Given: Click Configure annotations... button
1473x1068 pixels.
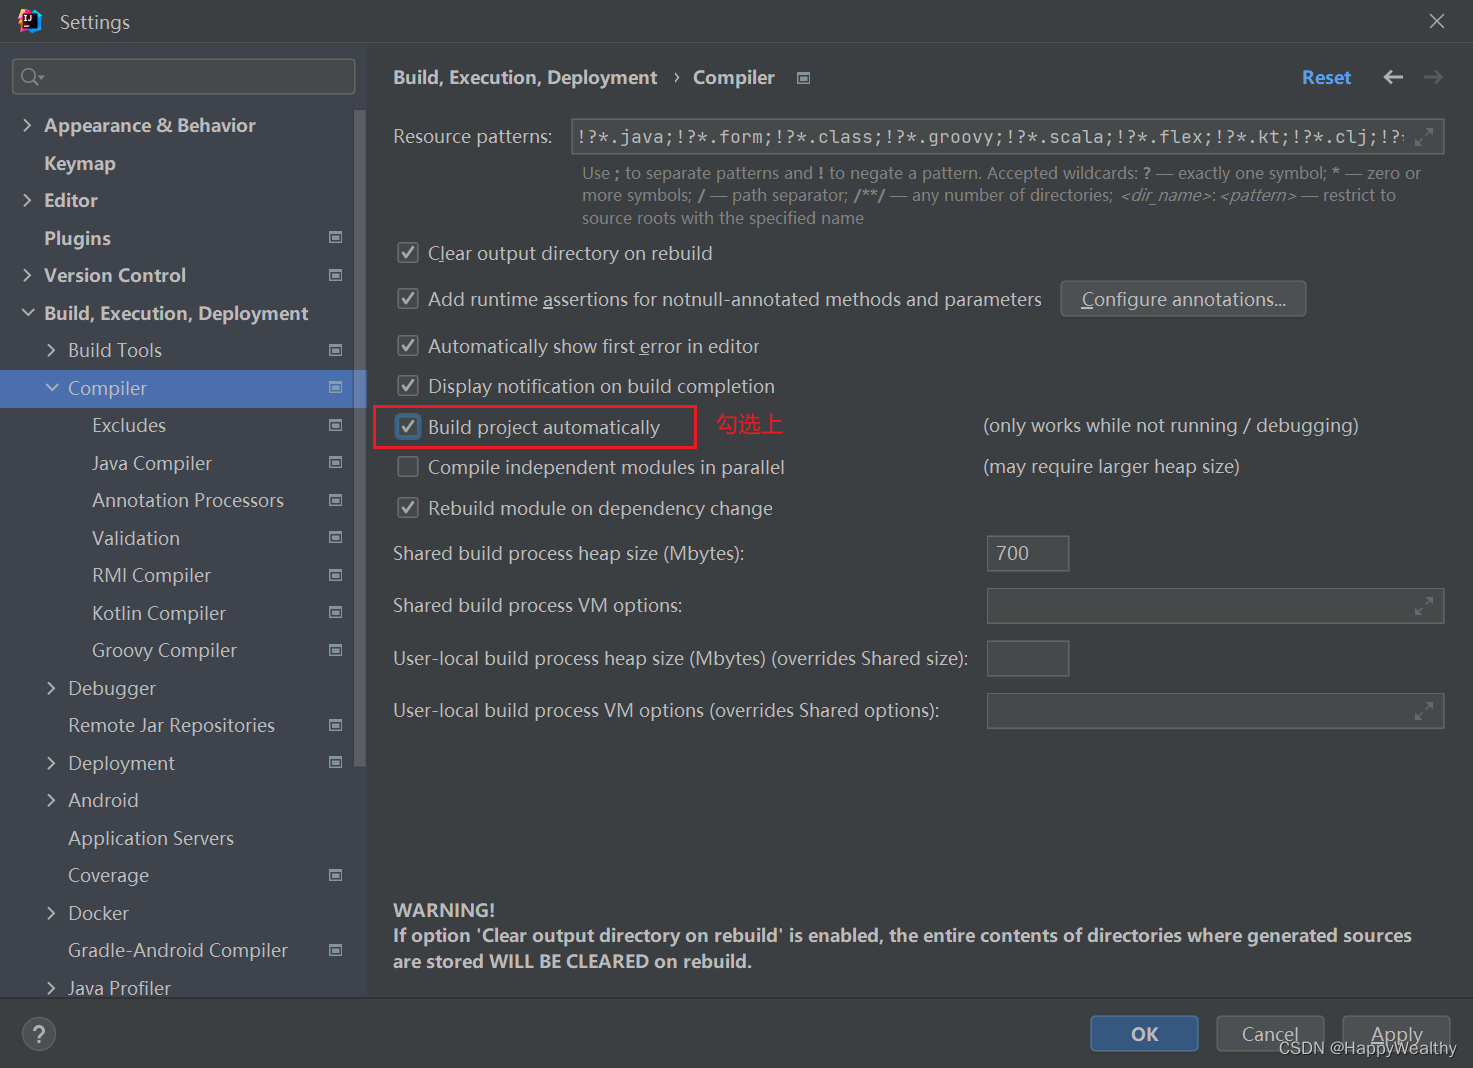Looking at the screenshot, I should click(x=1183, y=299).
